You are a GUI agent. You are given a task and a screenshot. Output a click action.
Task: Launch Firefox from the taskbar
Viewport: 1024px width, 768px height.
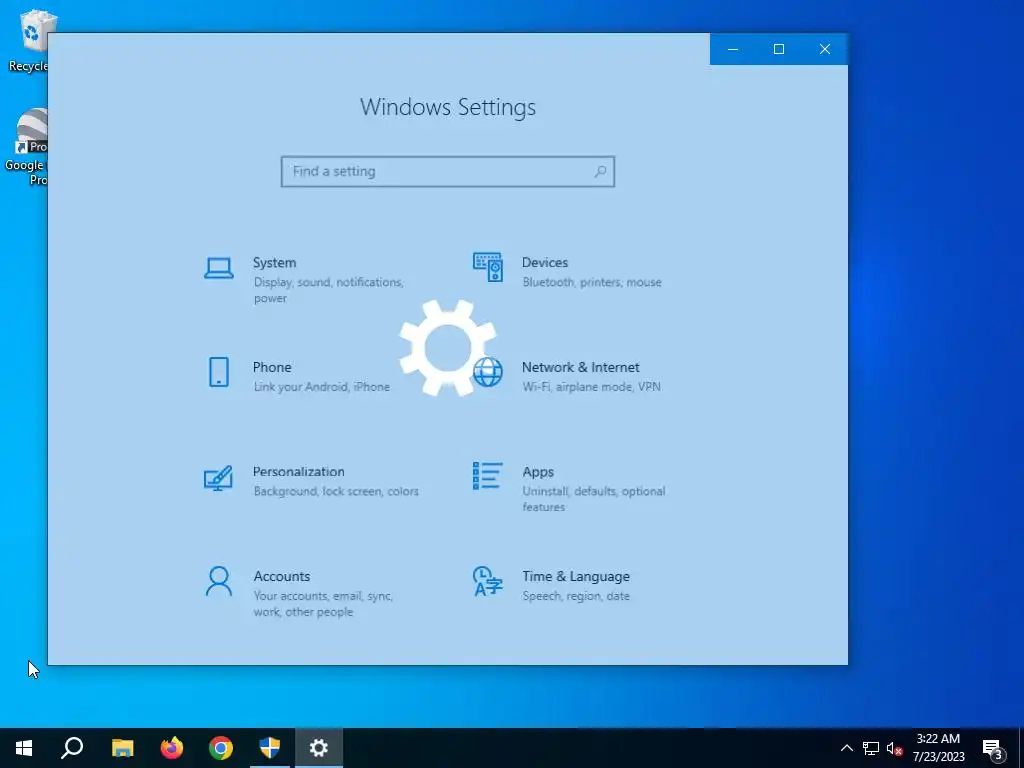172,748
